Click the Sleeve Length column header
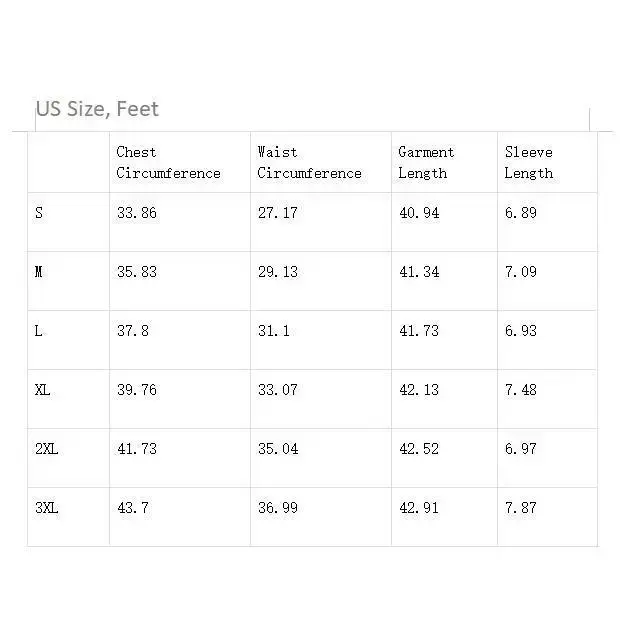644x644 pixels. [529, 163]
